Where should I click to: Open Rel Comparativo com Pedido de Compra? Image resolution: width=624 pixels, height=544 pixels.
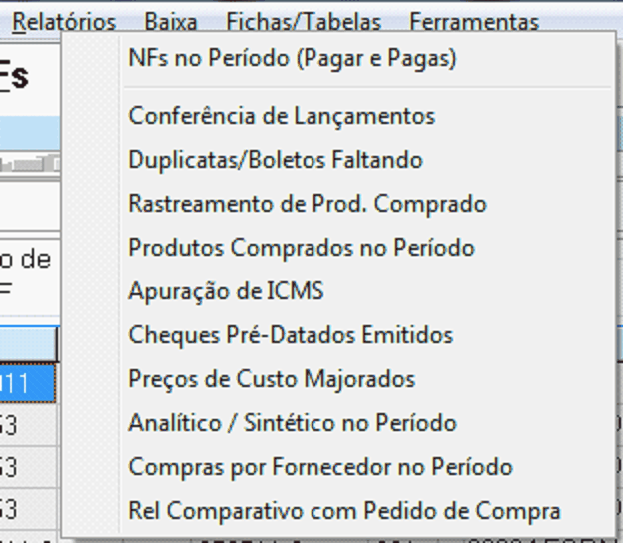coord(344,511)
